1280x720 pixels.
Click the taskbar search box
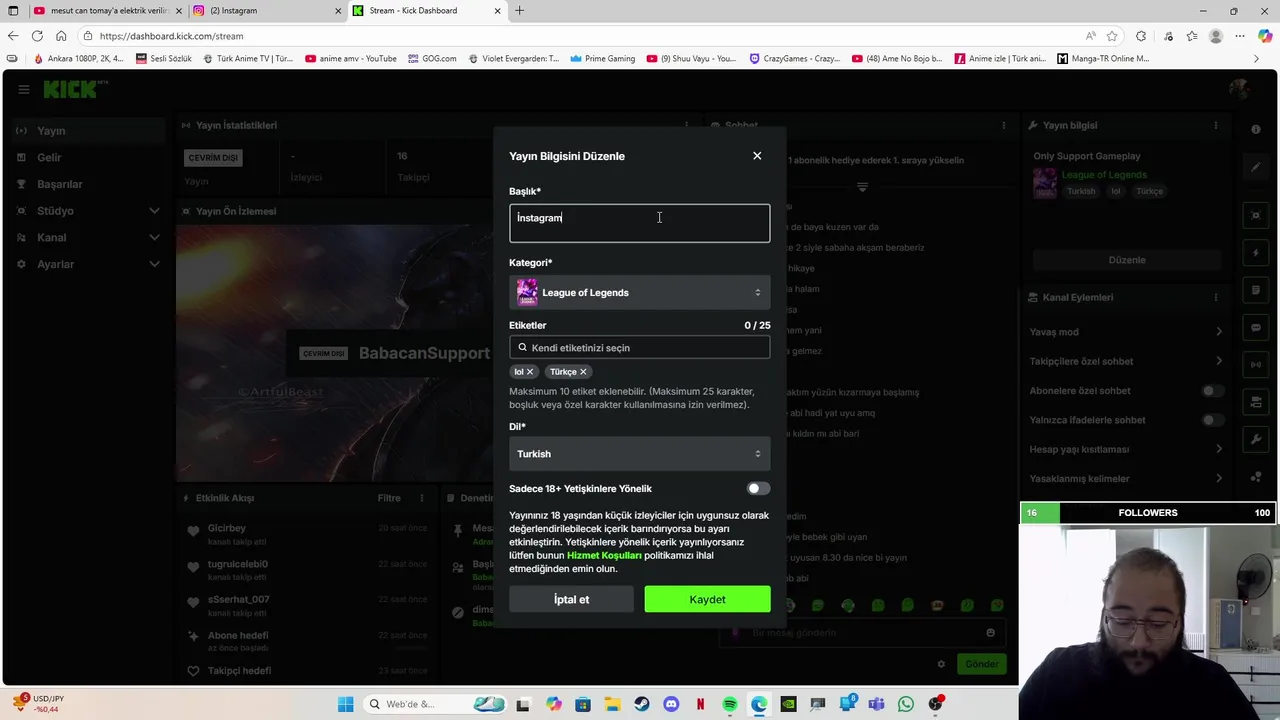[435, 704]
